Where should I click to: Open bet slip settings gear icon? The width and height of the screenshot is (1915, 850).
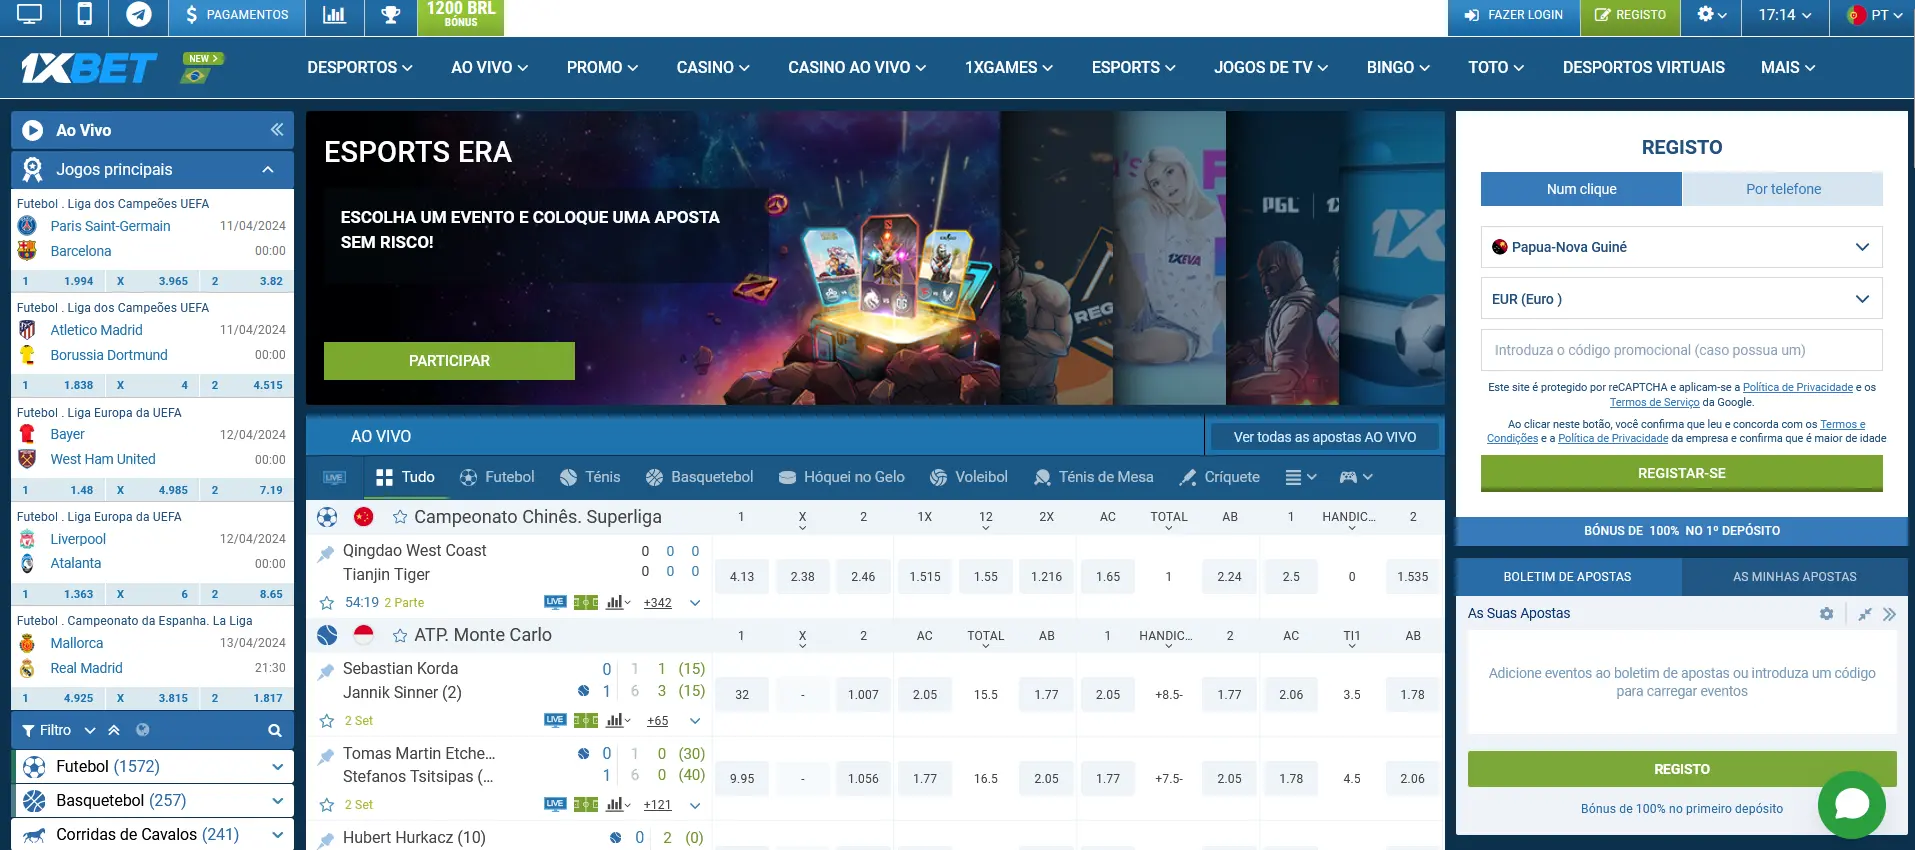click(x=1826, y=614)
